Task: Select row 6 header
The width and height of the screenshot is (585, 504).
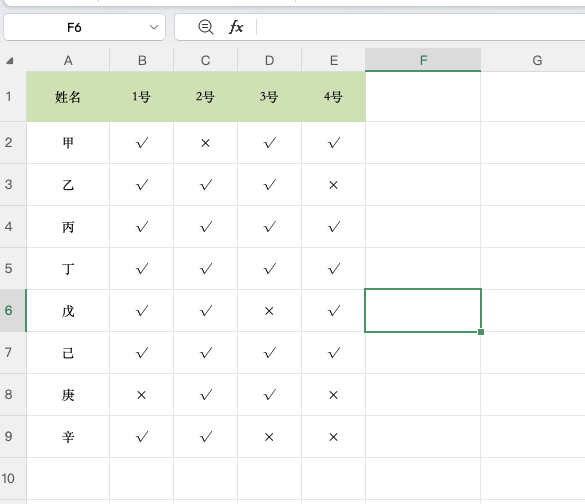Action: pyautogui.click(x=13, y=310)
